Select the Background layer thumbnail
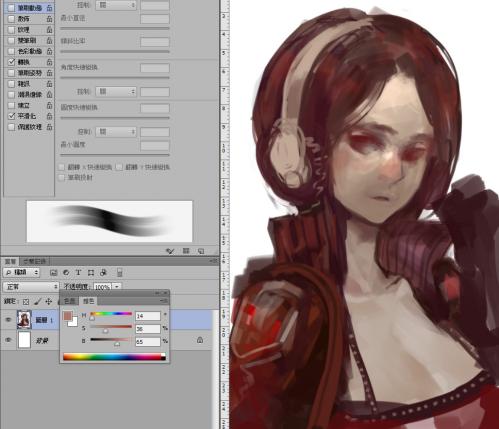 pyautogui.click(x=24, y=340)
